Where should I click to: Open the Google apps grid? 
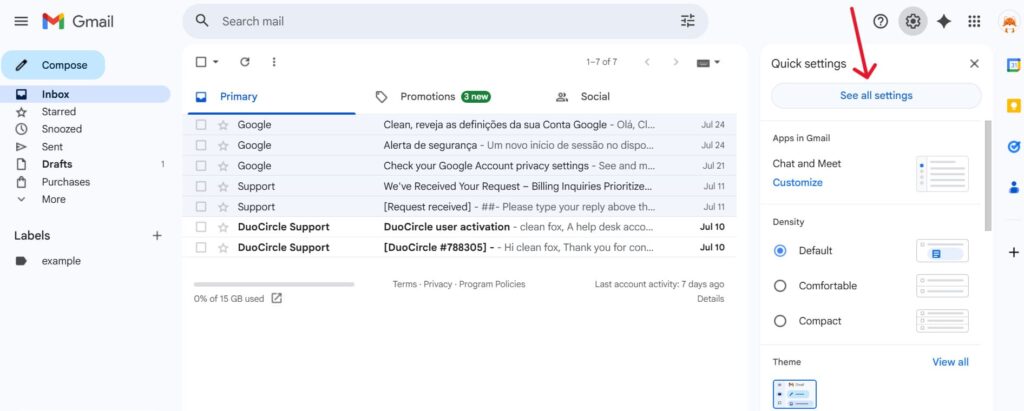(974, 22)
